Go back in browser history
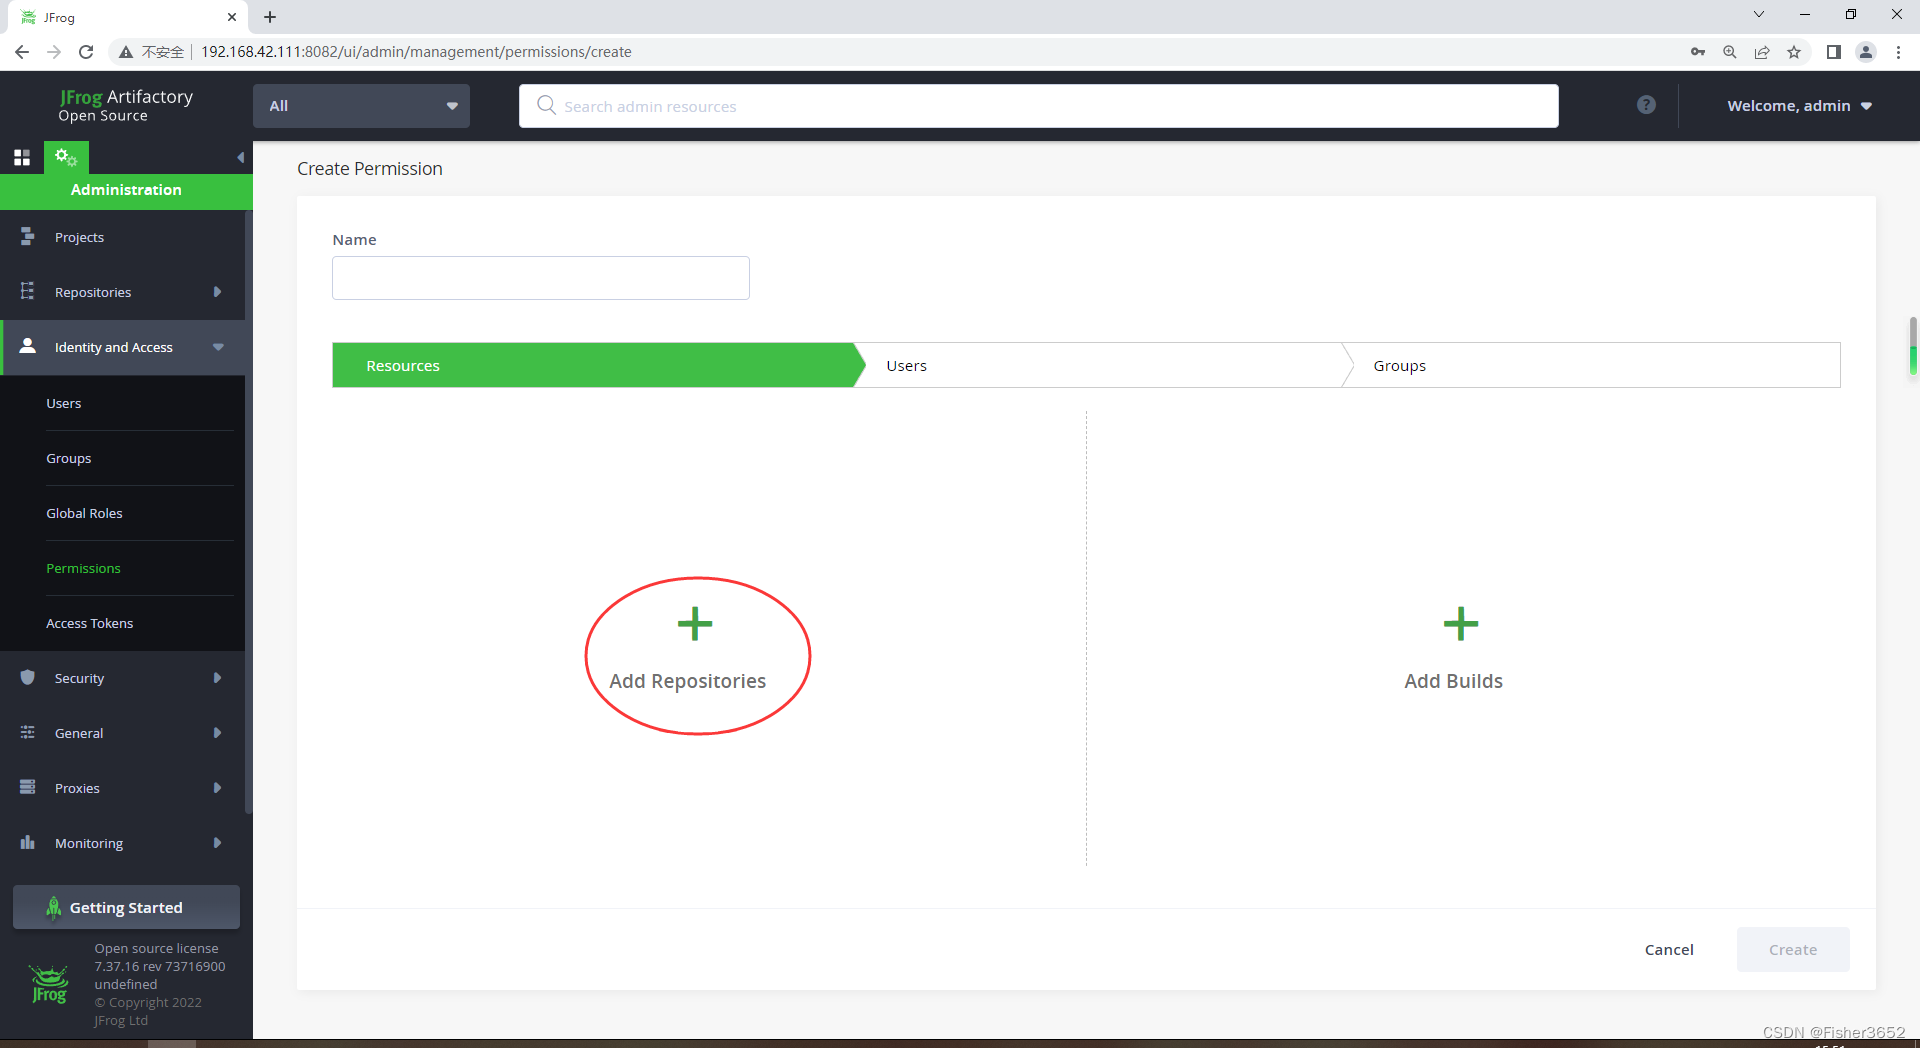Image resolution: width=1920 pixels, height=1048 pixels. [x=22, y=52]
